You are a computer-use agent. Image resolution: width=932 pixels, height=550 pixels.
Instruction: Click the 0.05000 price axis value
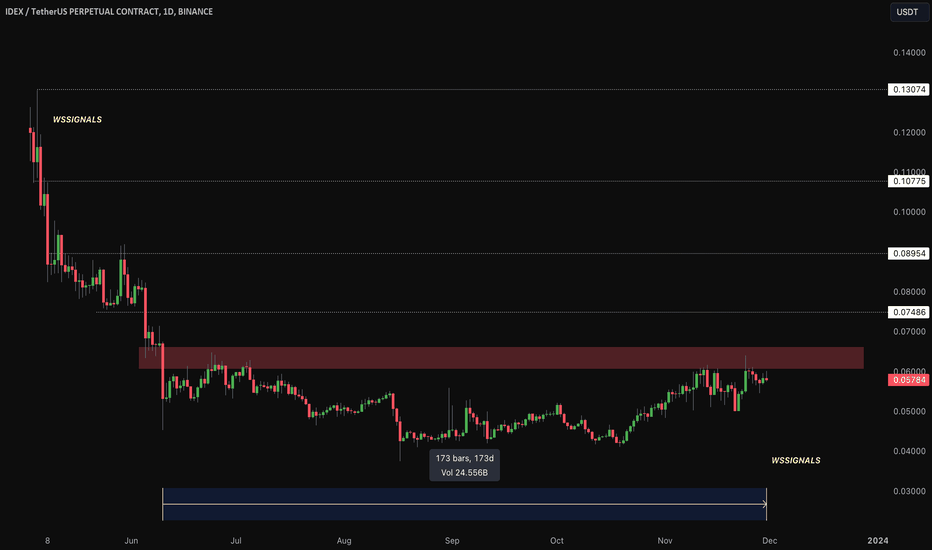[x=909, y=411]
